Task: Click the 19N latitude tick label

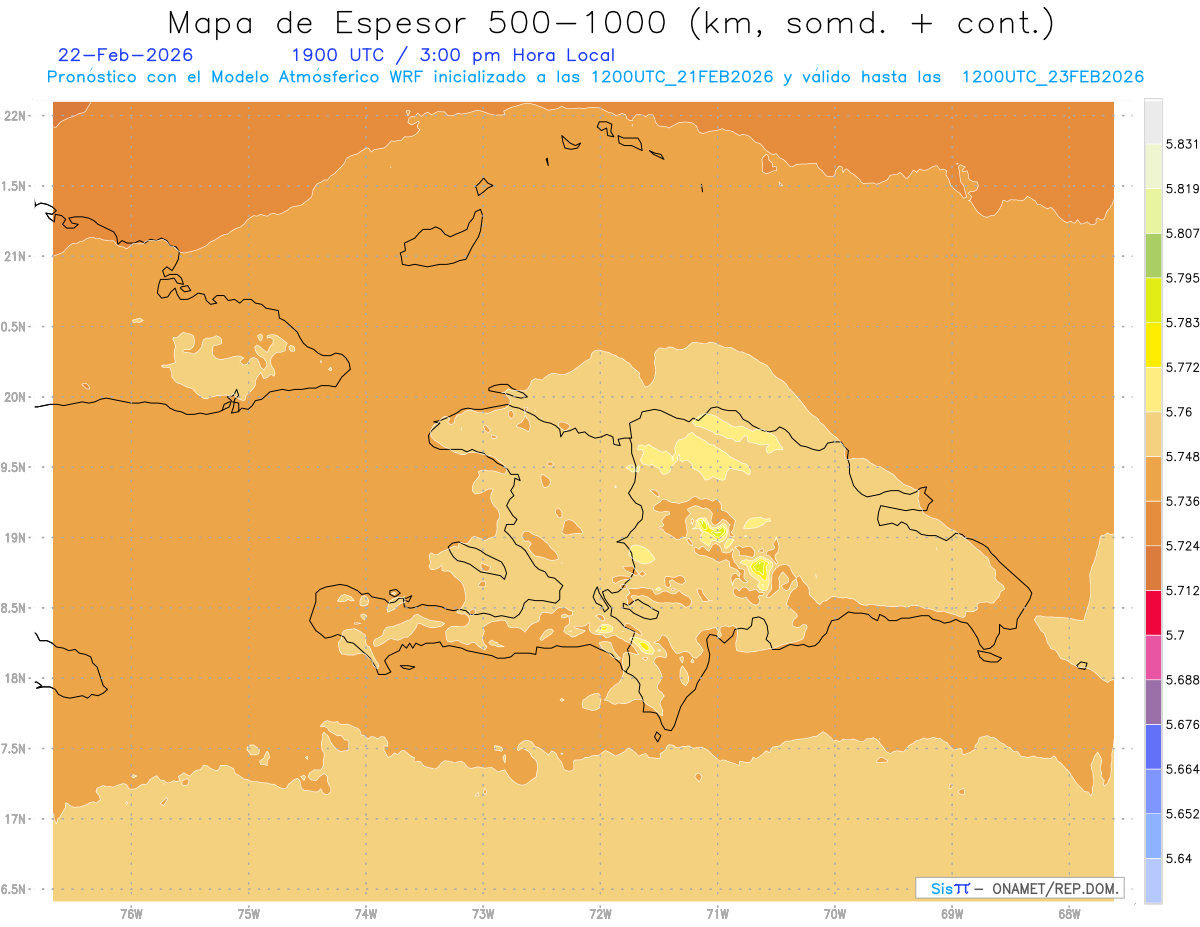Action: [17, 538]
